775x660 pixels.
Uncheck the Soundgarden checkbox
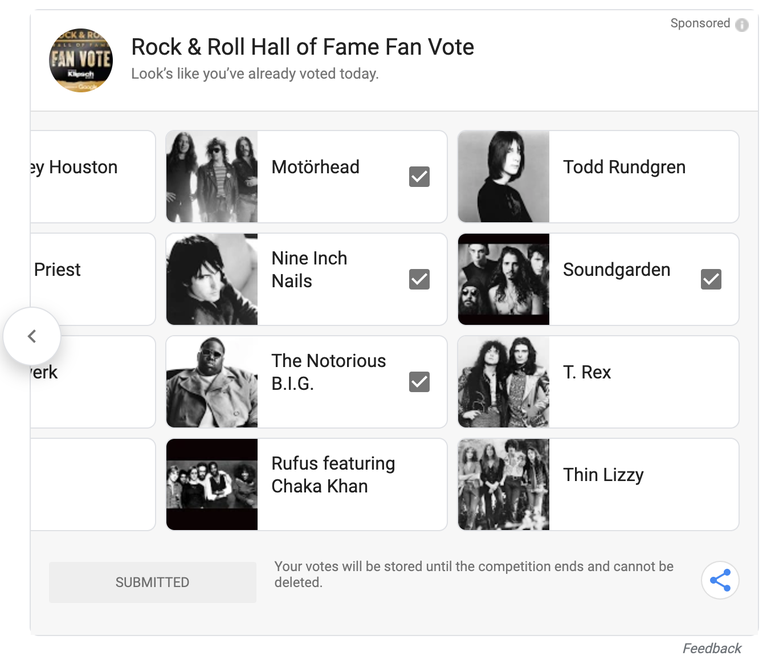711,280
